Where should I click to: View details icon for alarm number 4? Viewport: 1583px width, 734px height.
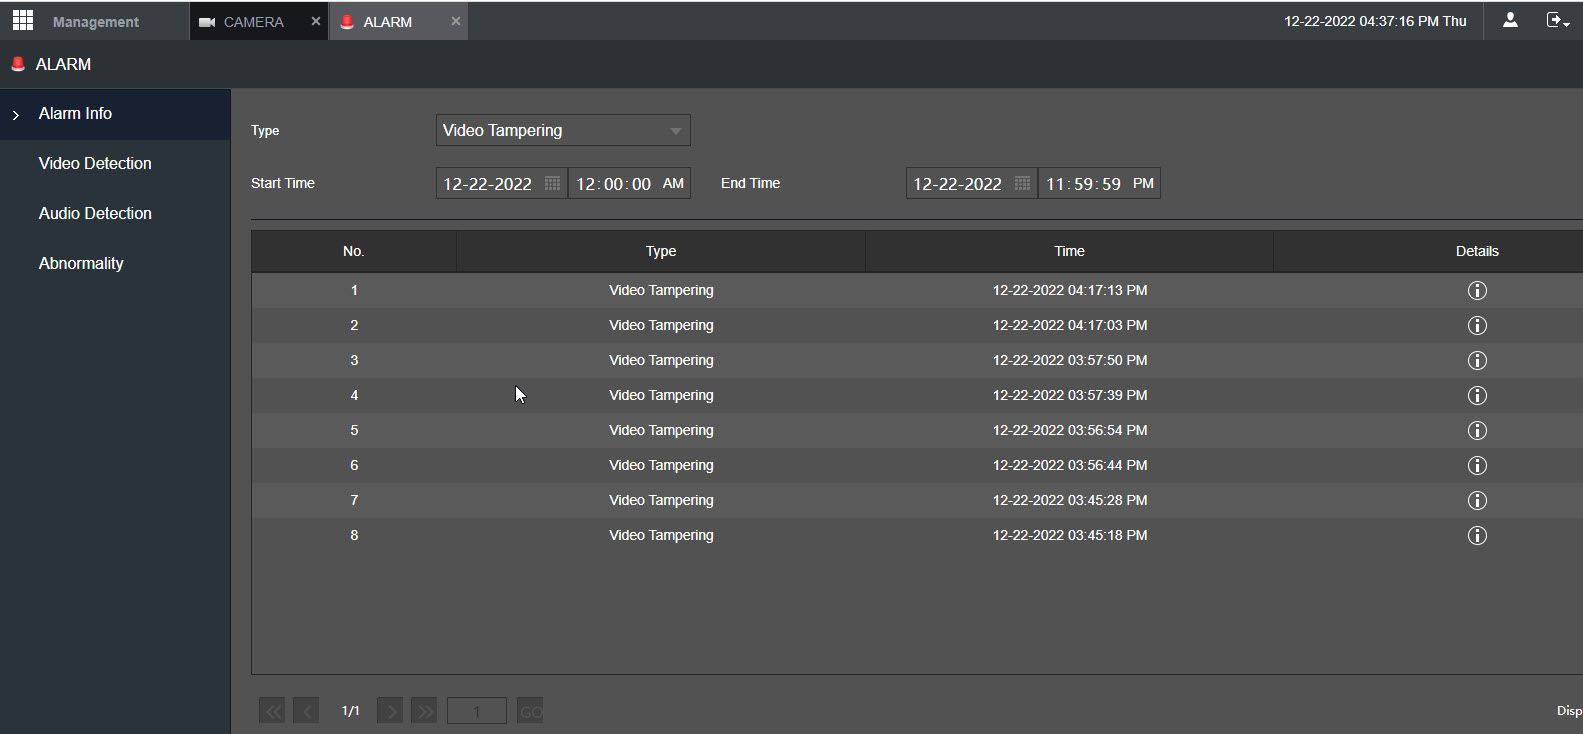[1477, 395]
